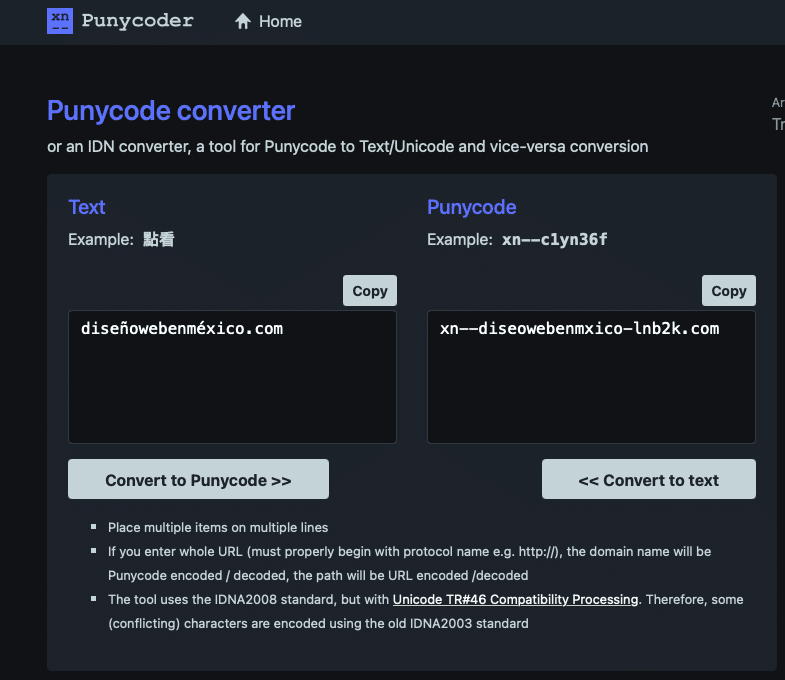The width and height of the screenshot is (785, 680).
Task: Click the Home house icon
Action: (x=243, y=22)
